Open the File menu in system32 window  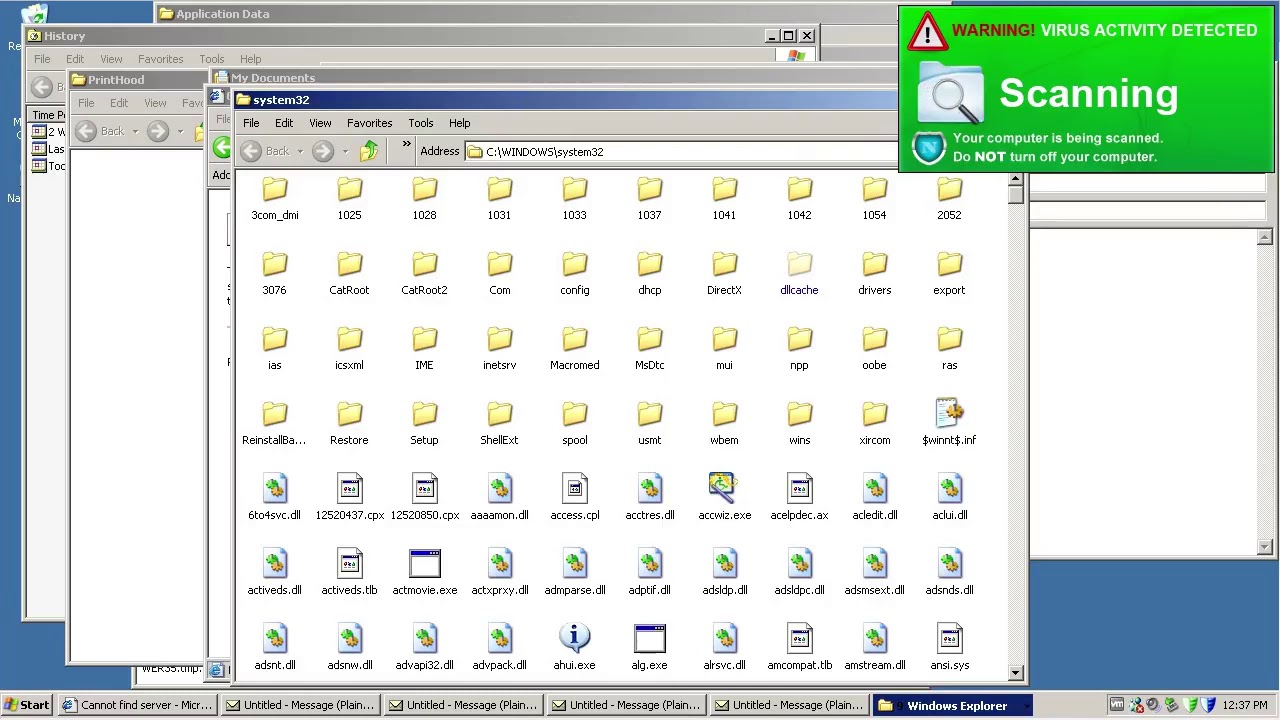point(251,123)
